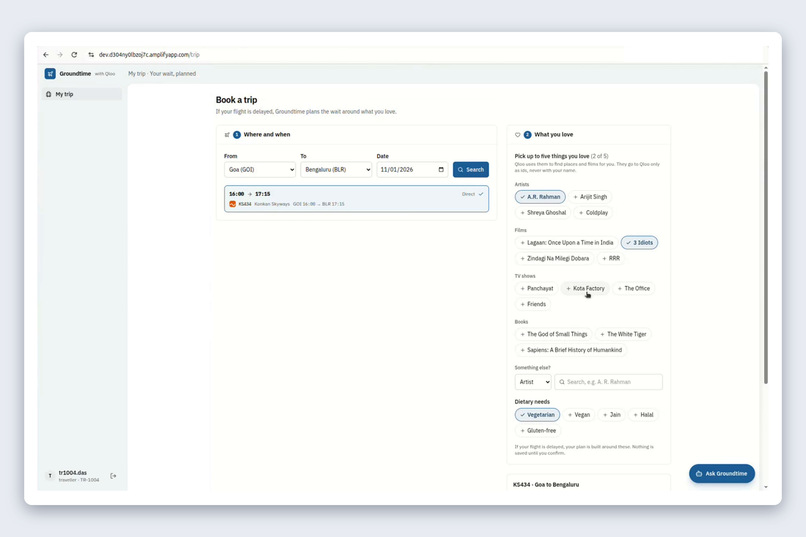This screenshot has height=537, width=806.
Task: Click the tr1004.das user avatar
Action: [50, 476]
